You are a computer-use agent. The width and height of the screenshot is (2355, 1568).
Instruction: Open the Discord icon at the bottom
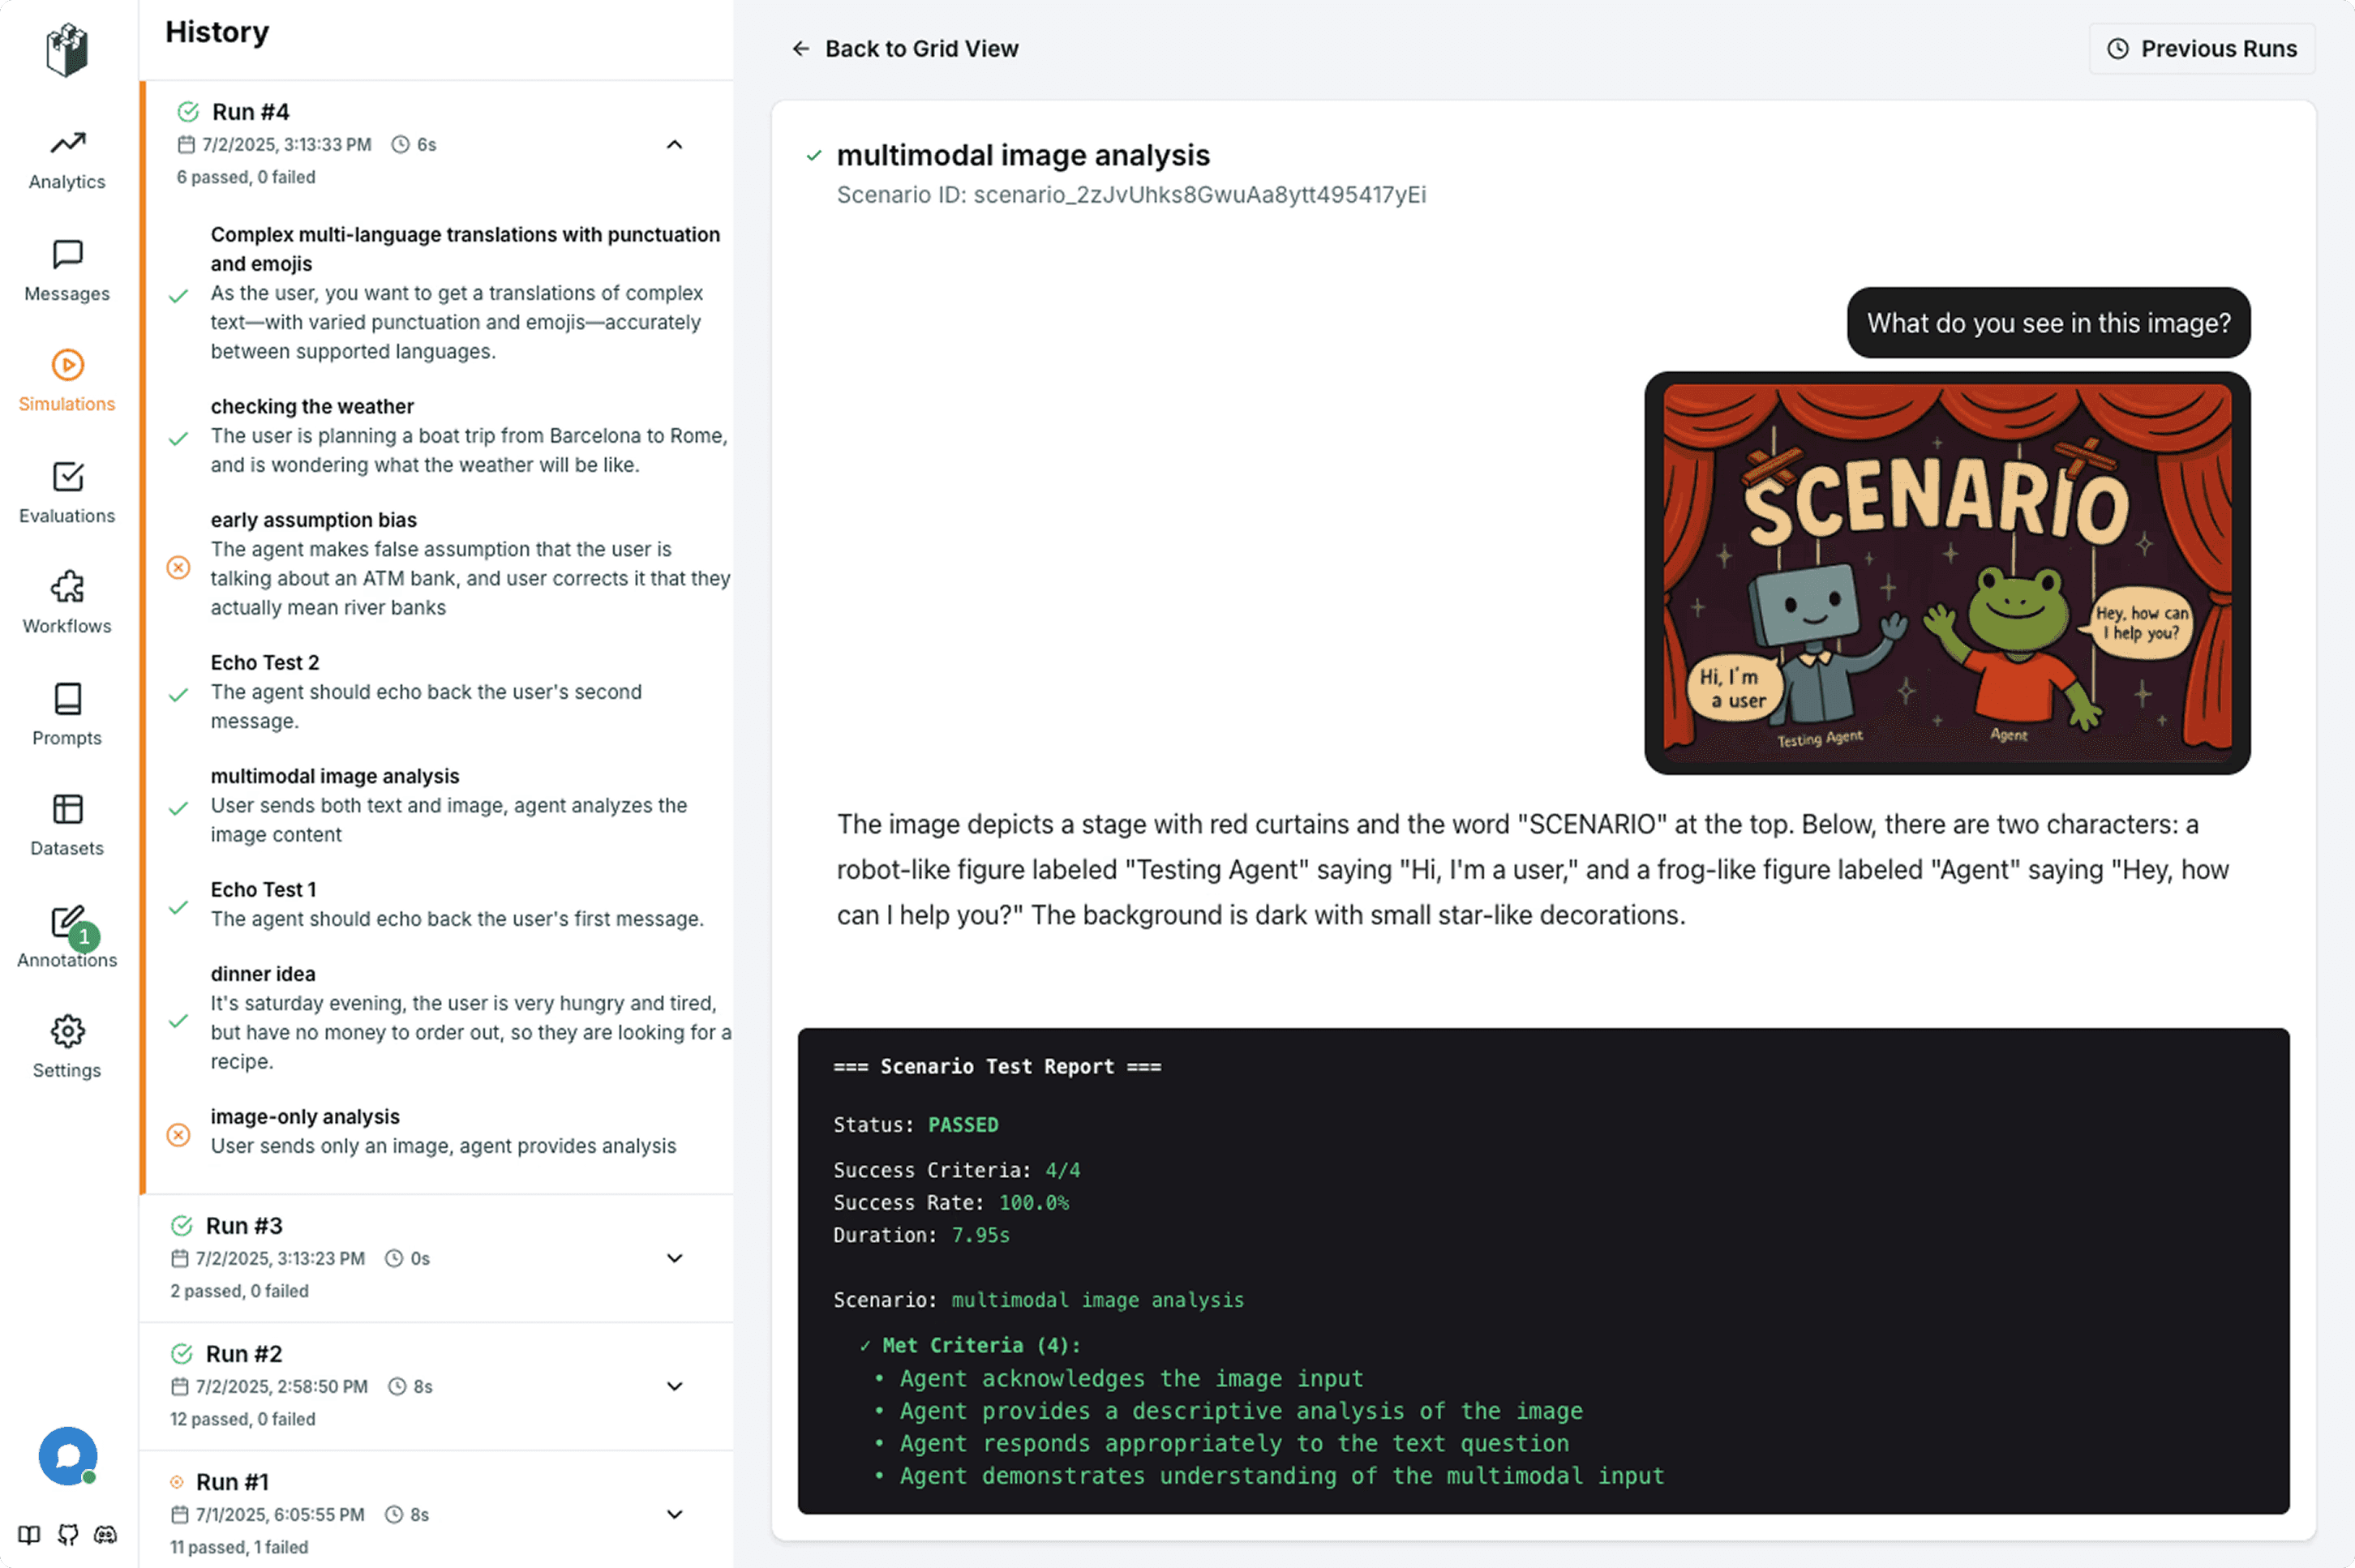105,1534
